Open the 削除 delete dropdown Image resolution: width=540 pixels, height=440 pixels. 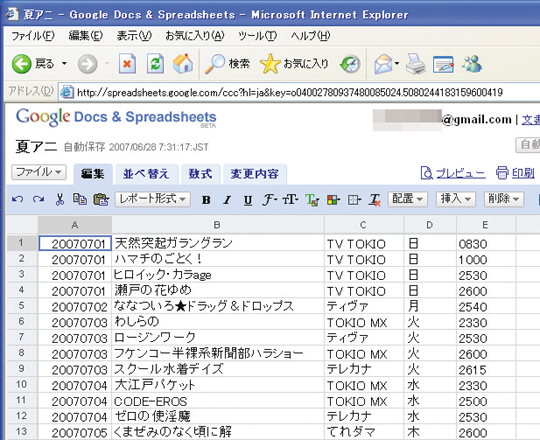pyautogui.click(x=503, y=199)
